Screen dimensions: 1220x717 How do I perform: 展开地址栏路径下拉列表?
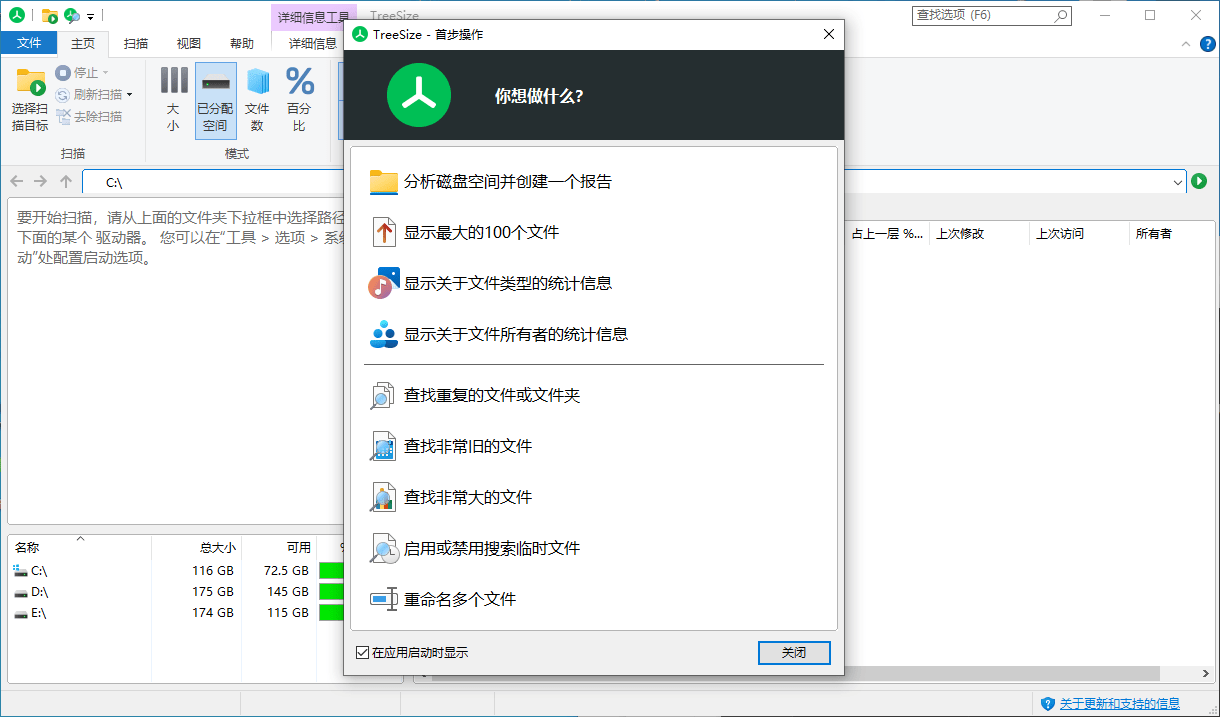tap(1177, 183)
